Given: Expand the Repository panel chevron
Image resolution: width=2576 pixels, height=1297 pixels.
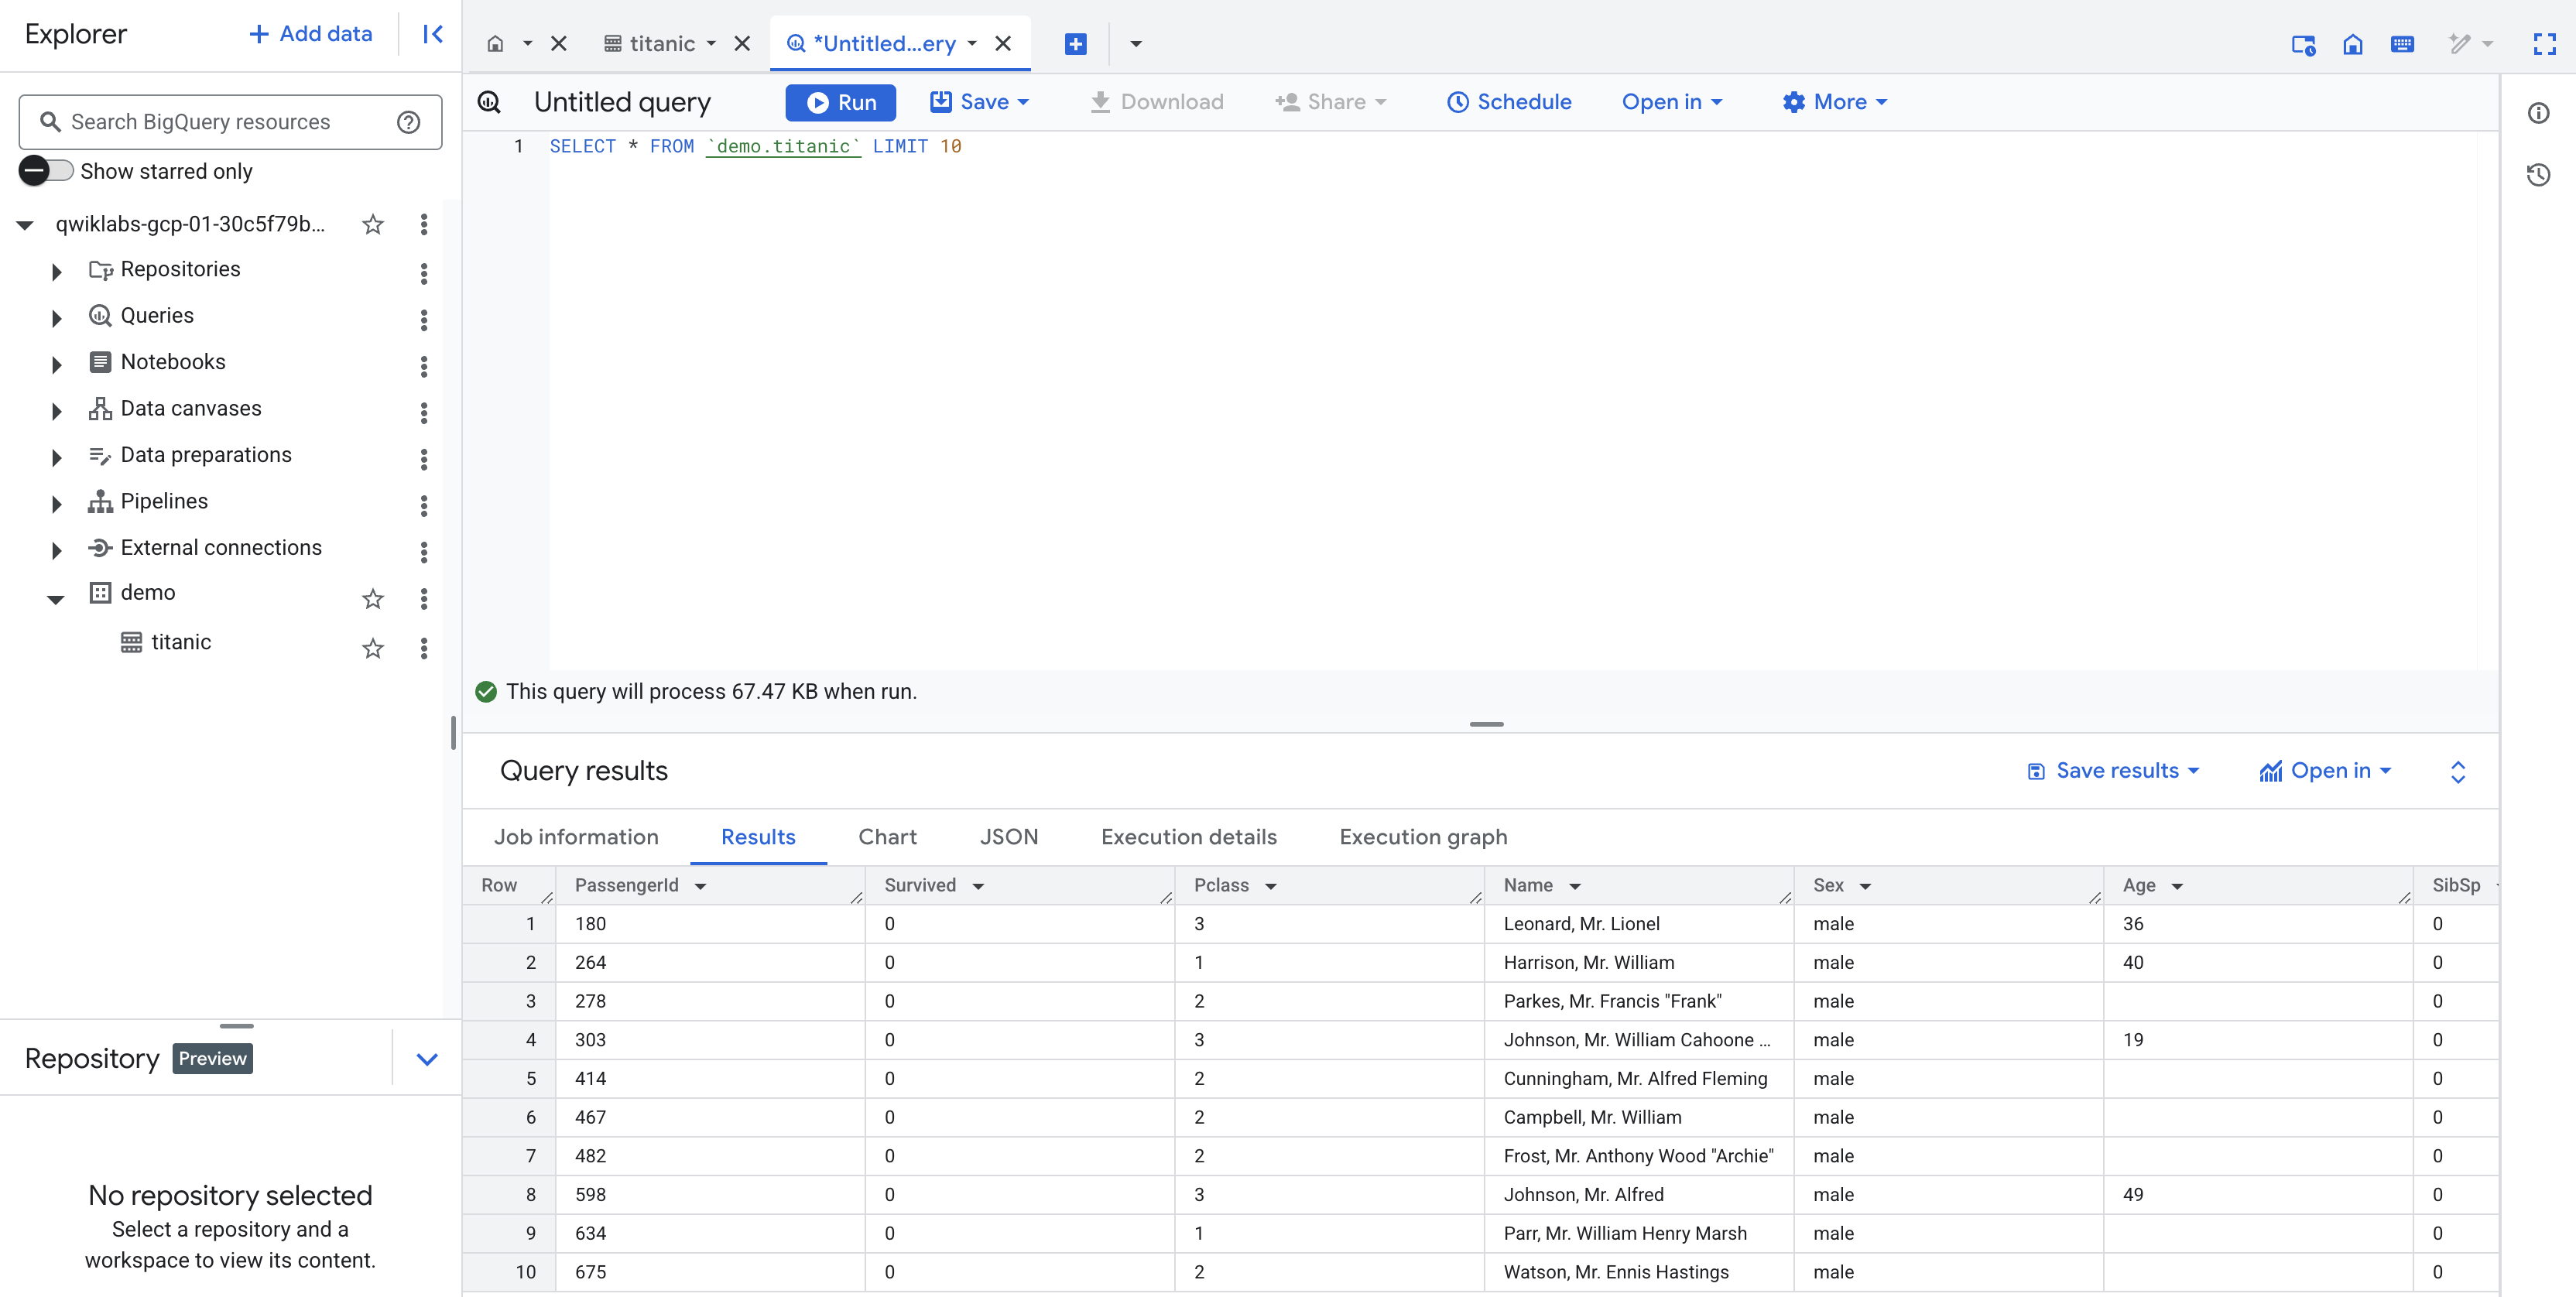Looking at the screenshot, I should pos(427,1059).
